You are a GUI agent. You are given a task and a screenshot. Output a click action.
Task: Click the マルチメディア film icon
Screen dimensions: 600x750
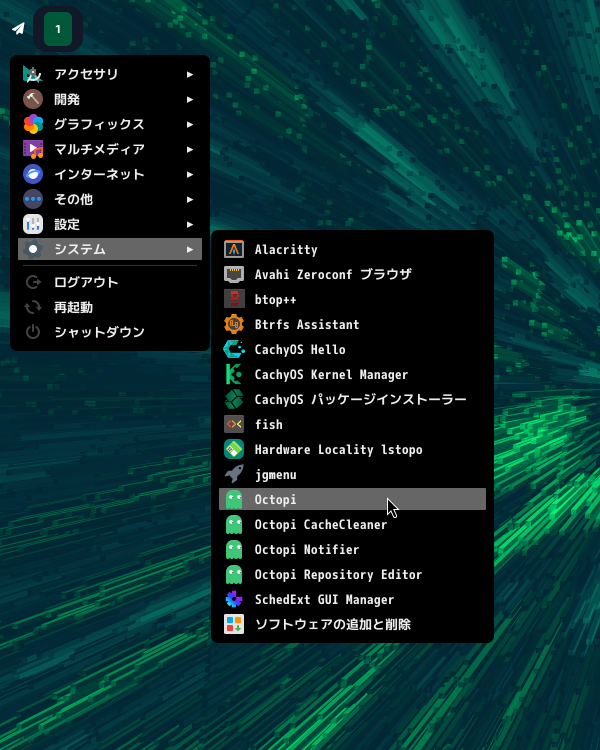coord(33,149)
